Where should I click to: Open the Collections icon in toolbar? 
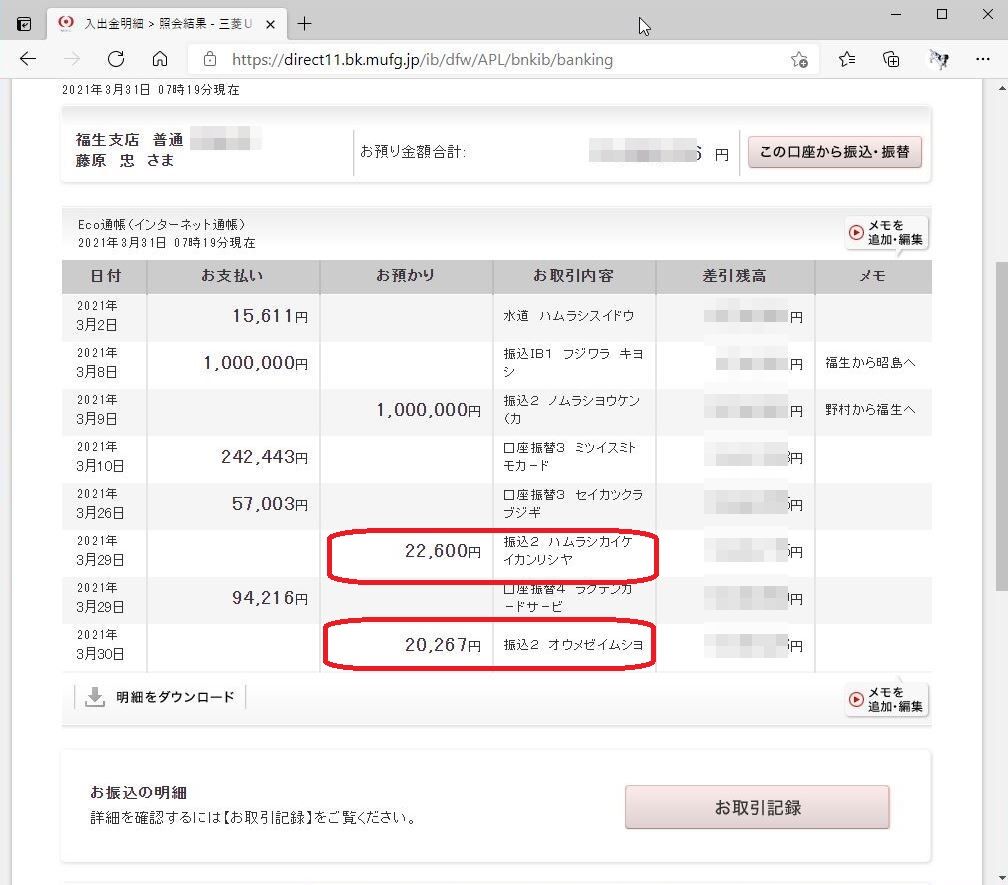[x=891, y=60]
